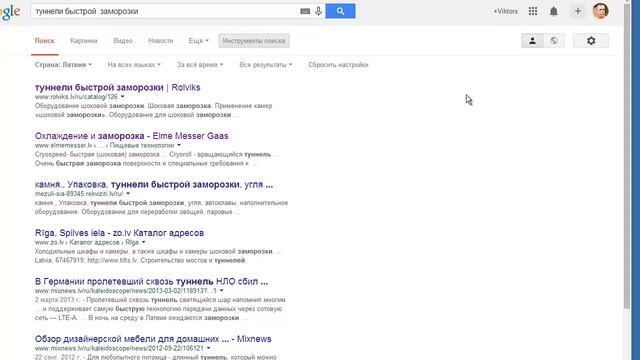Screen dimensions: 640x360
Task: Open За всё время dropdown
Action: click(200, 64)
